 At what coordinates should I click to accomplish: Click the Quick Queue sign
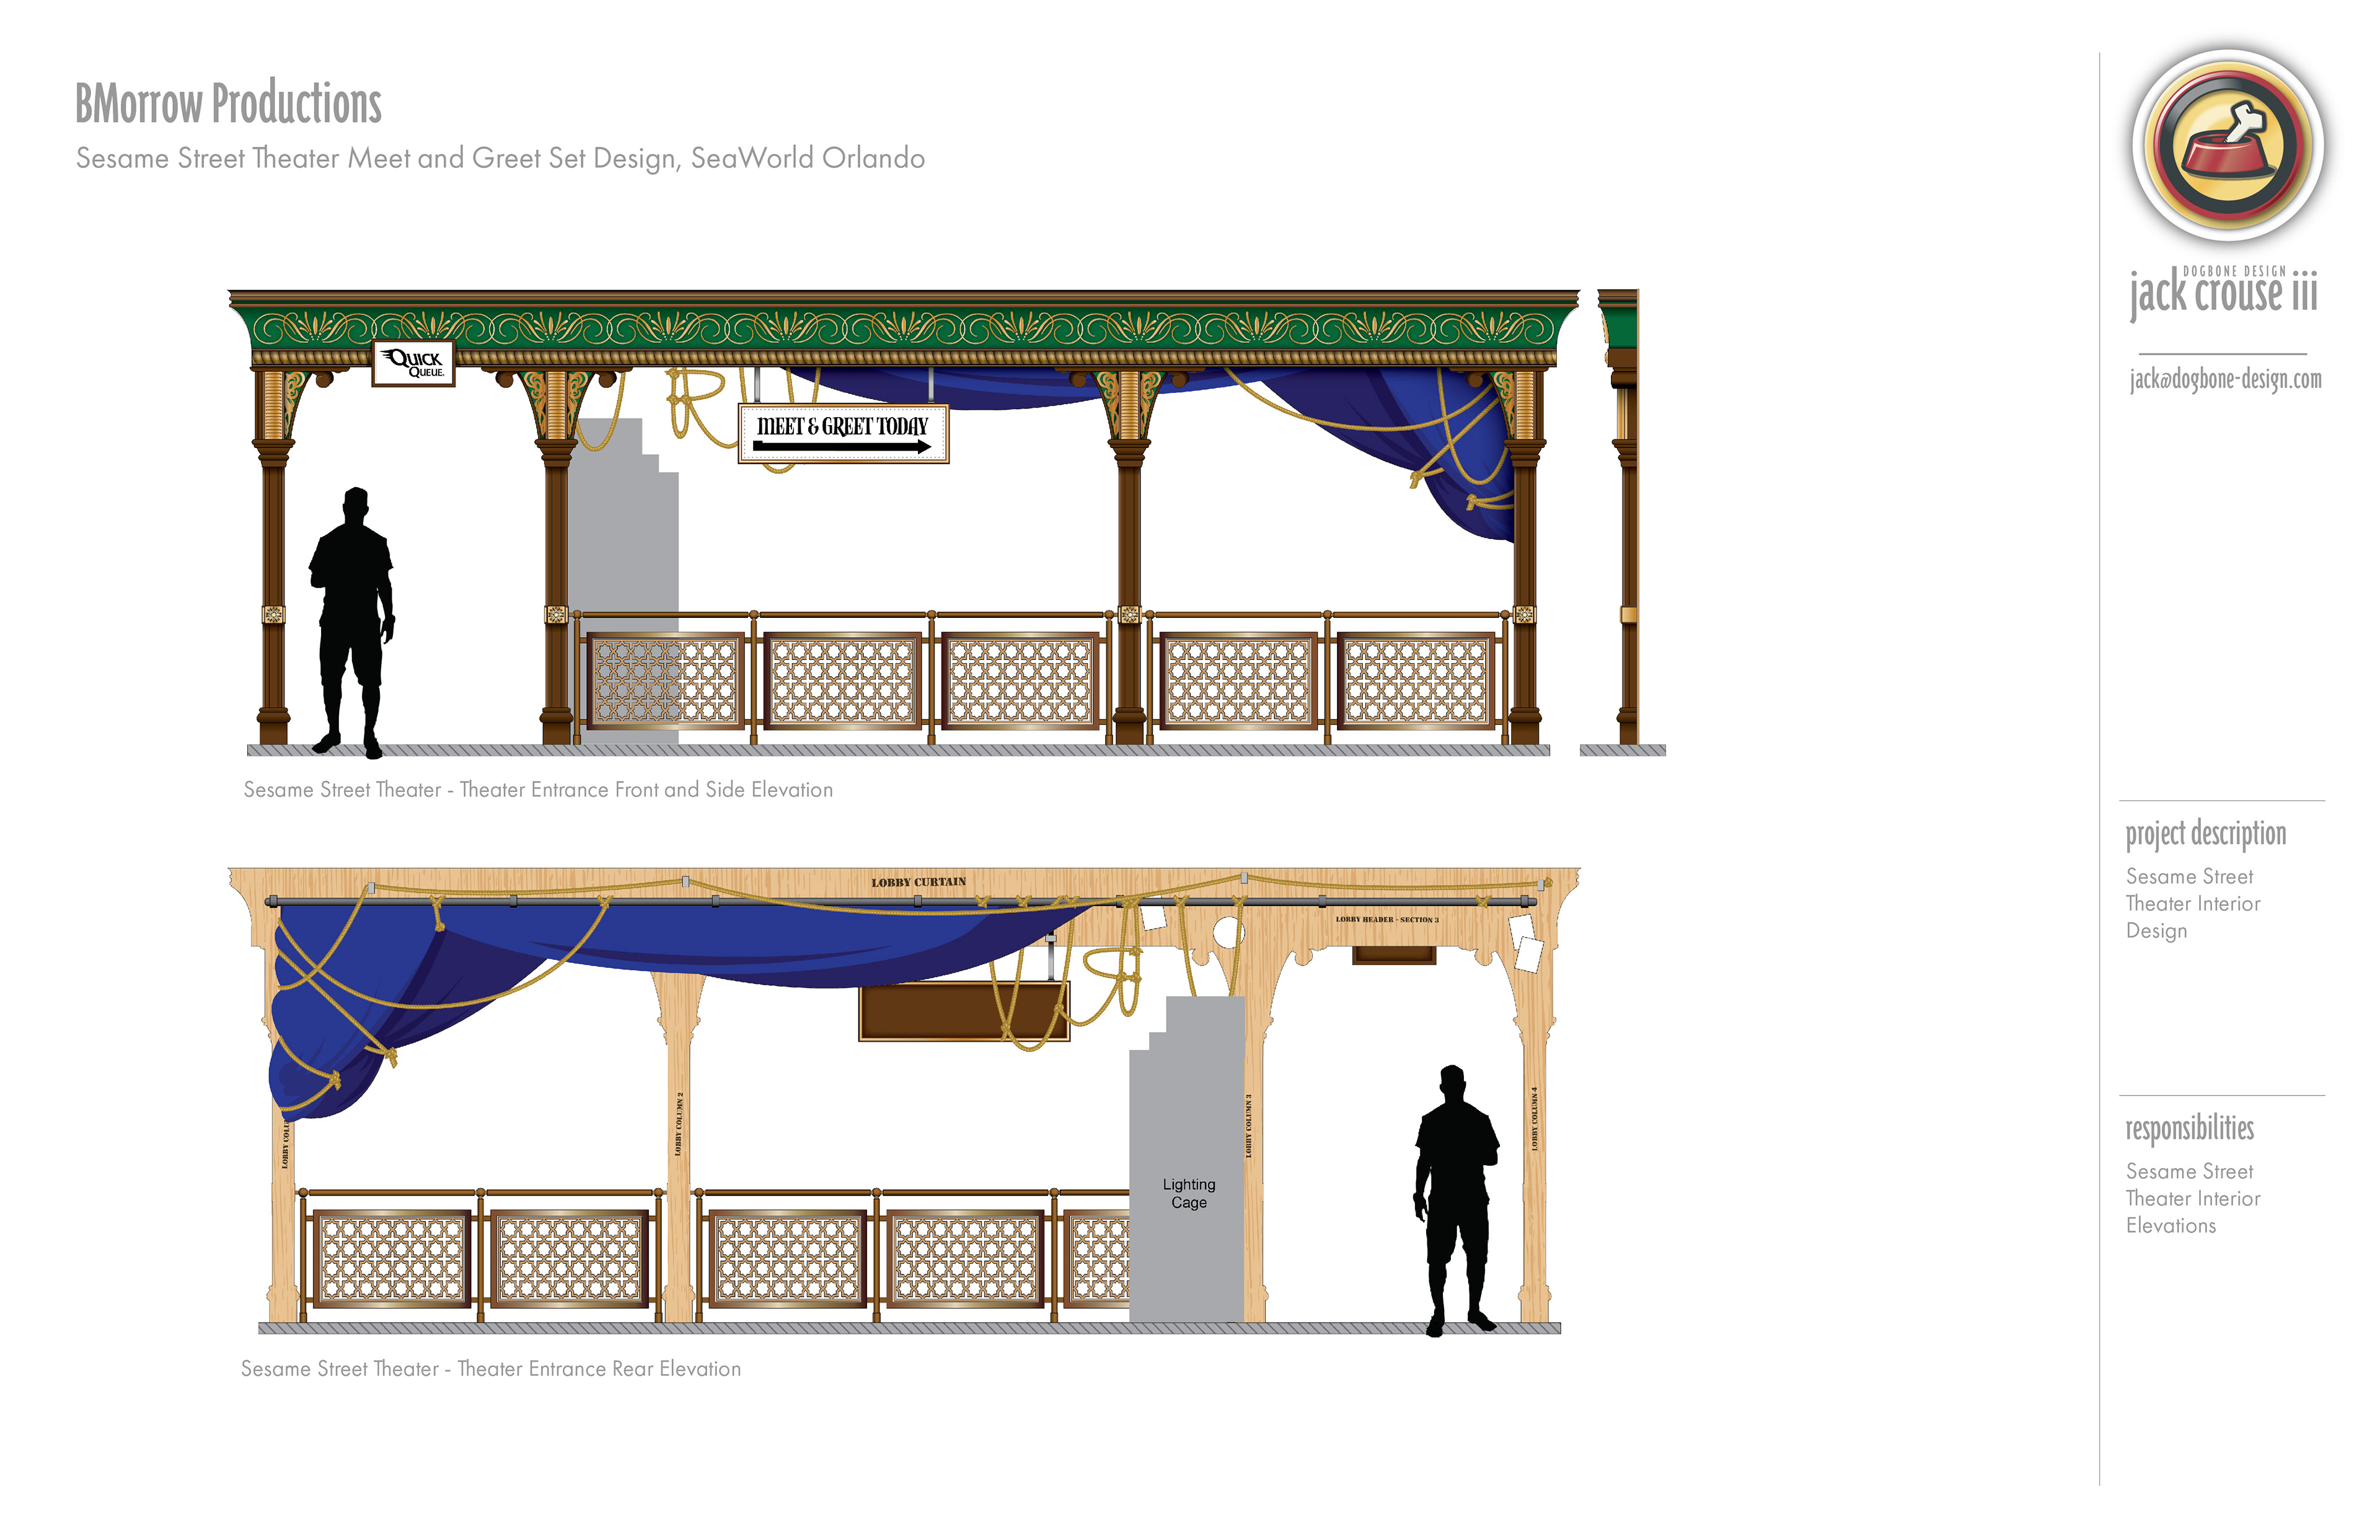tap(413, 364)
